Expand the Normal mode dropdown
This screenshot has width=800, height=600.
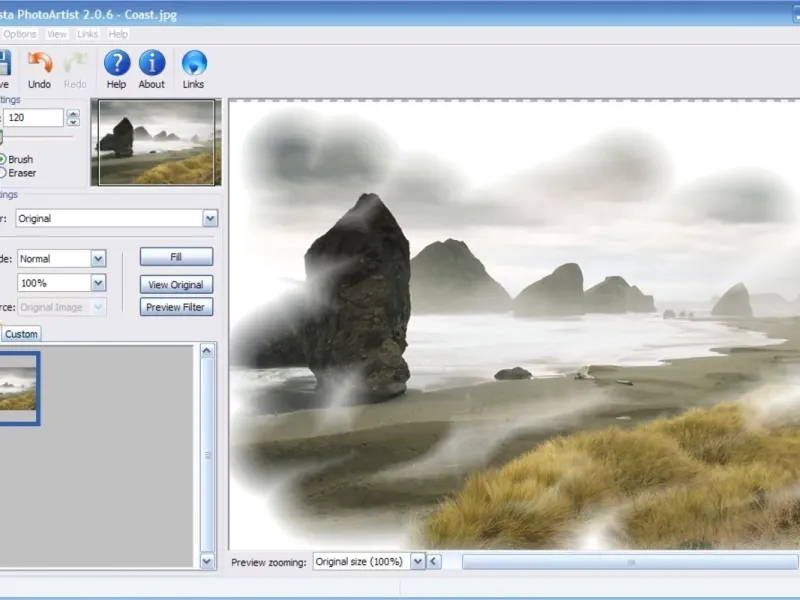tap(98, 258)
